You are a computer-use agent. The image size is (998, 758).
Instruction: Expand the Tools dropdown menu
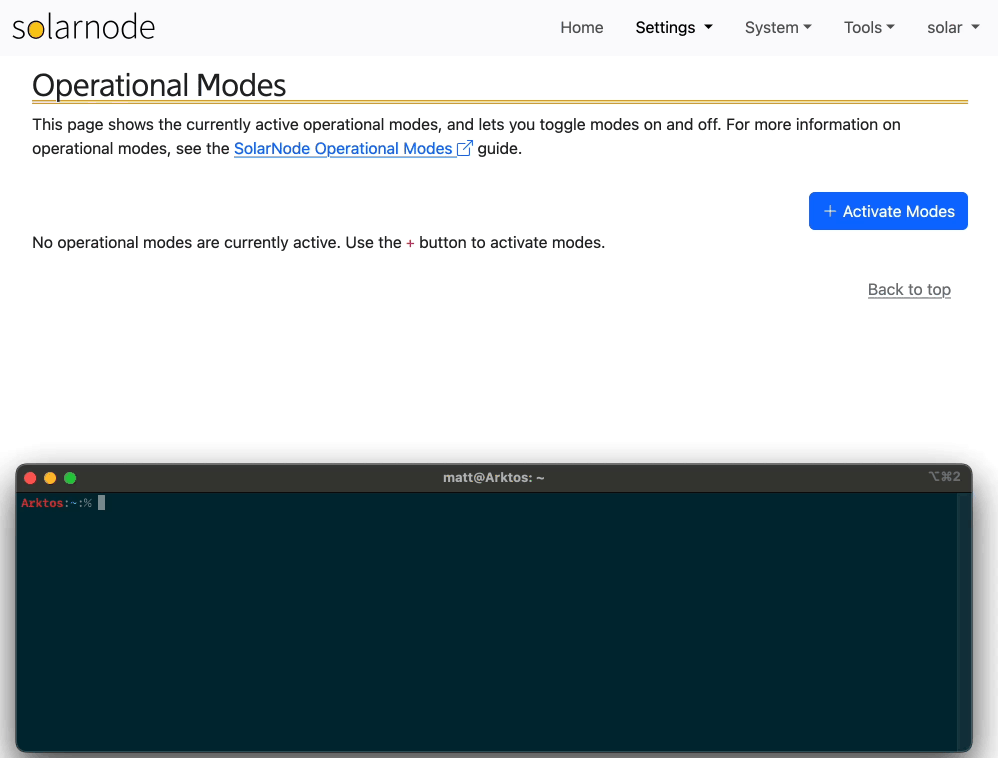pyautogui.click(x=869, y=27)
